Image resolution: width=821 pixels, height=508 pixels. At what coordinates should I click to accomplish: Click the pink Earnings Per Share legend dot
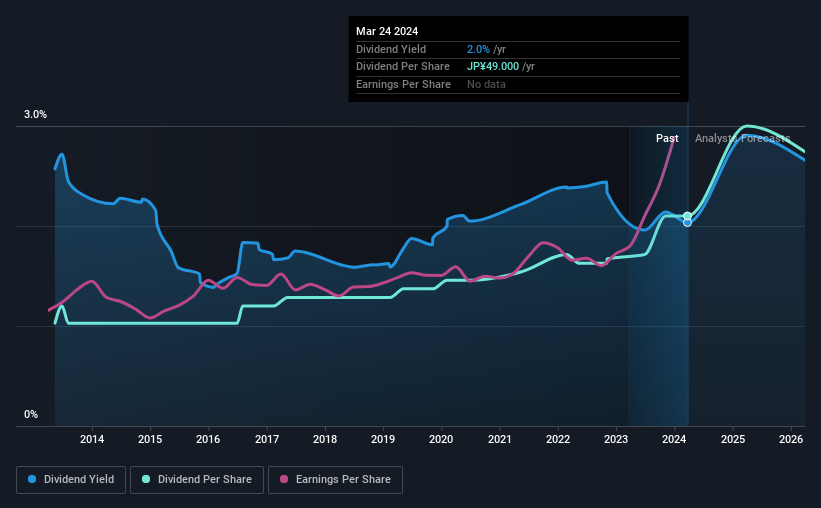tap(284, 479)
